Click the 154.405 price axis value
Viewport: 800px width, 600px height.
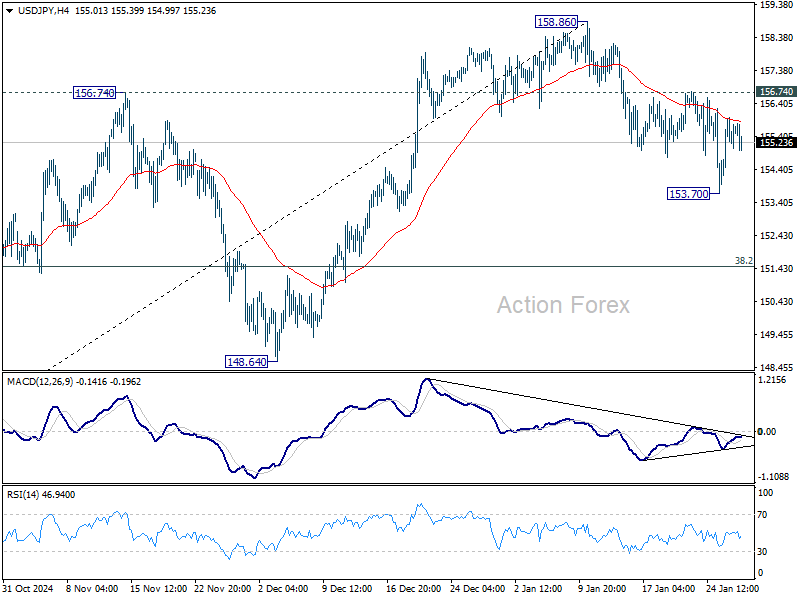tap(777, 170)
